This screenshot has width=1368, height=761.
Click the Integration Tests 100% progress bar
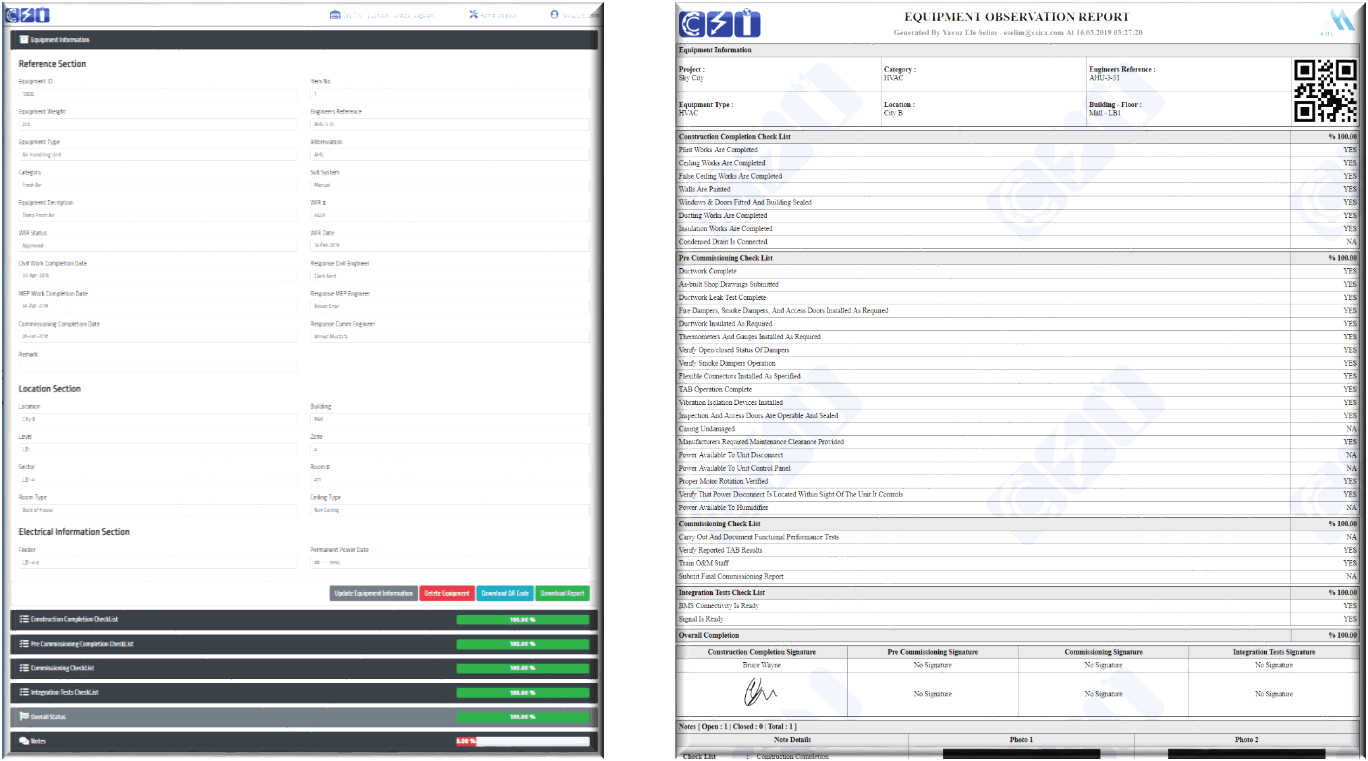click(523, 692)
